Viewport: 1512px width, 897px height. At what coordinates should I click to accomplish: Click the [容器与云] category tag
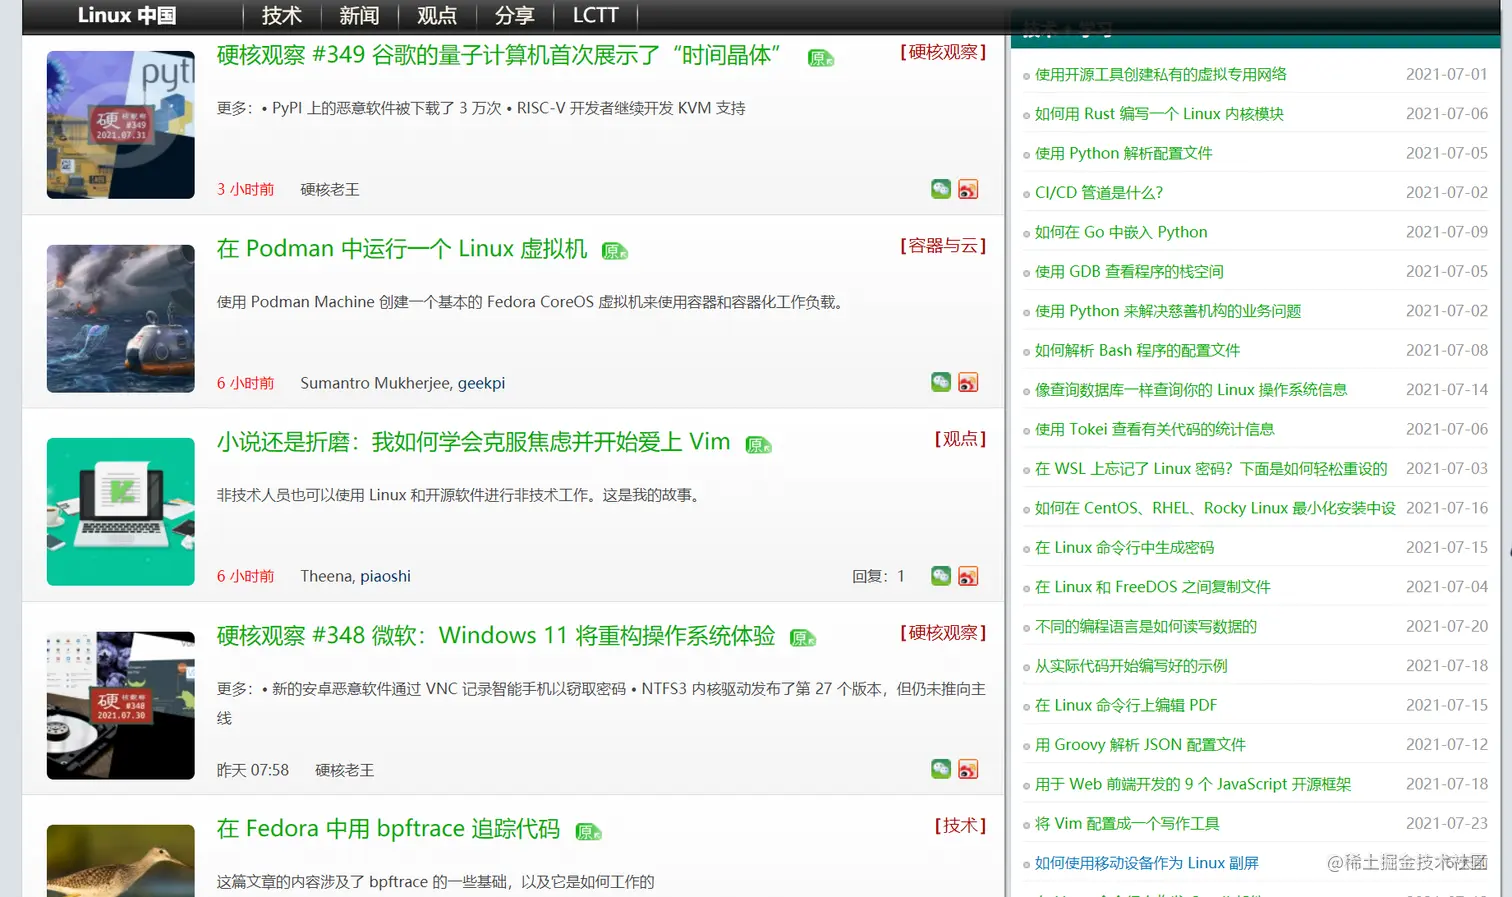pyautogui.click(x=942, y=245)
